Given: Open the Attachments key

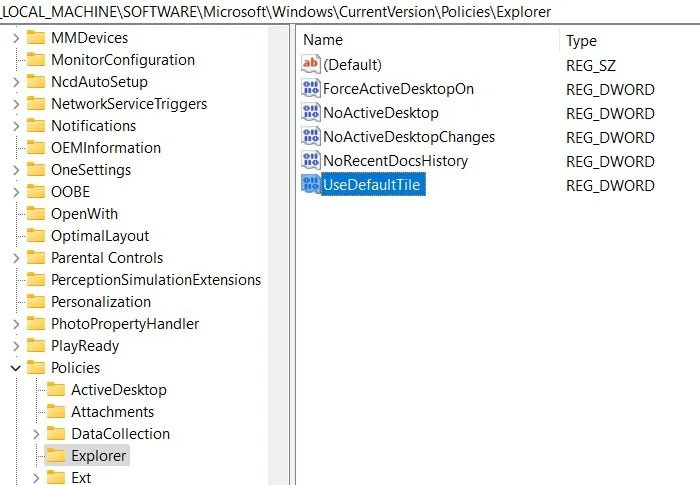Looking at the screenshot, I should [x=112, y=412].
